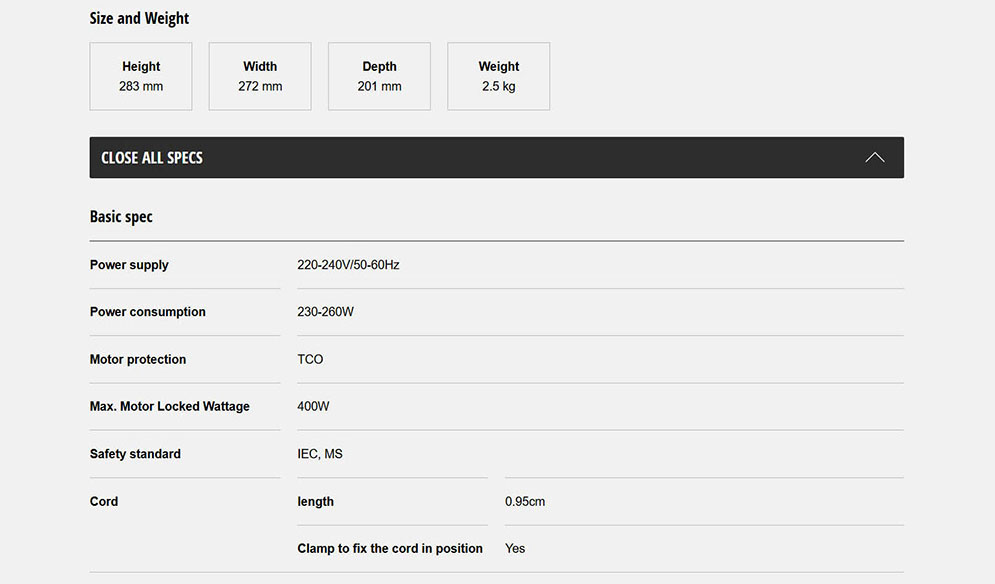Screen dimensions: 995x584
Task: Click the upward chevron icon on specs bar
Action: (x=874, y=158)
